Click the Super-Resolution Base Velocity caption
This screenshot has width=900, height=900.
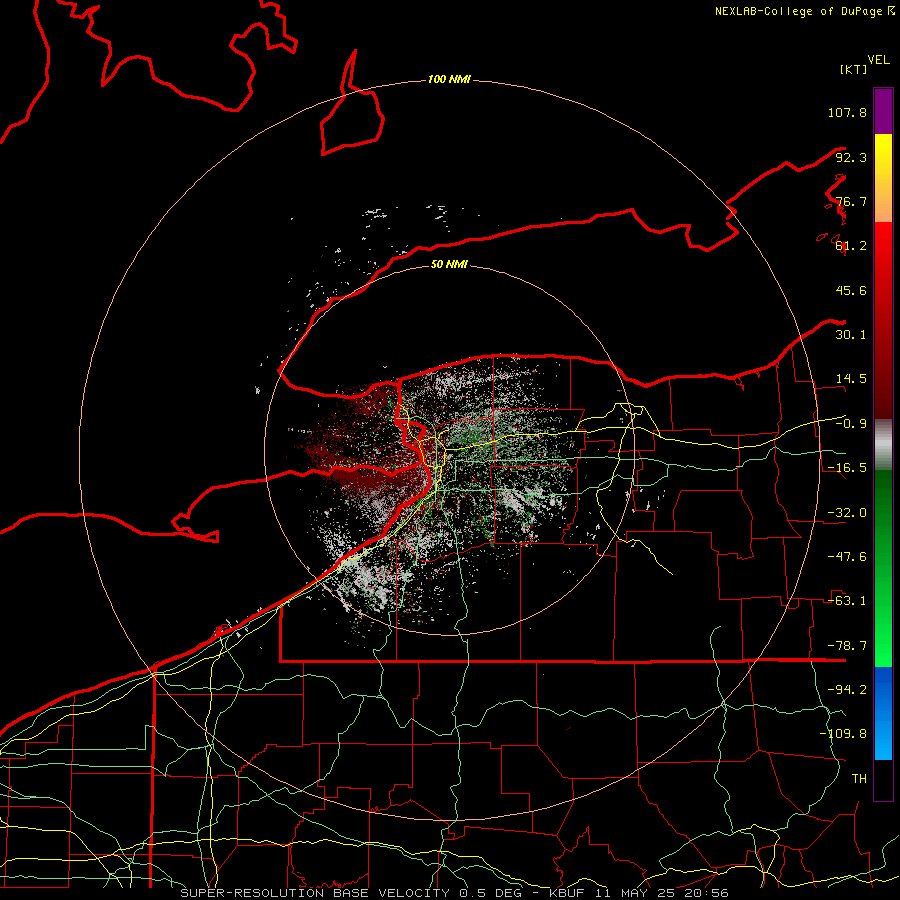[455, 893]
